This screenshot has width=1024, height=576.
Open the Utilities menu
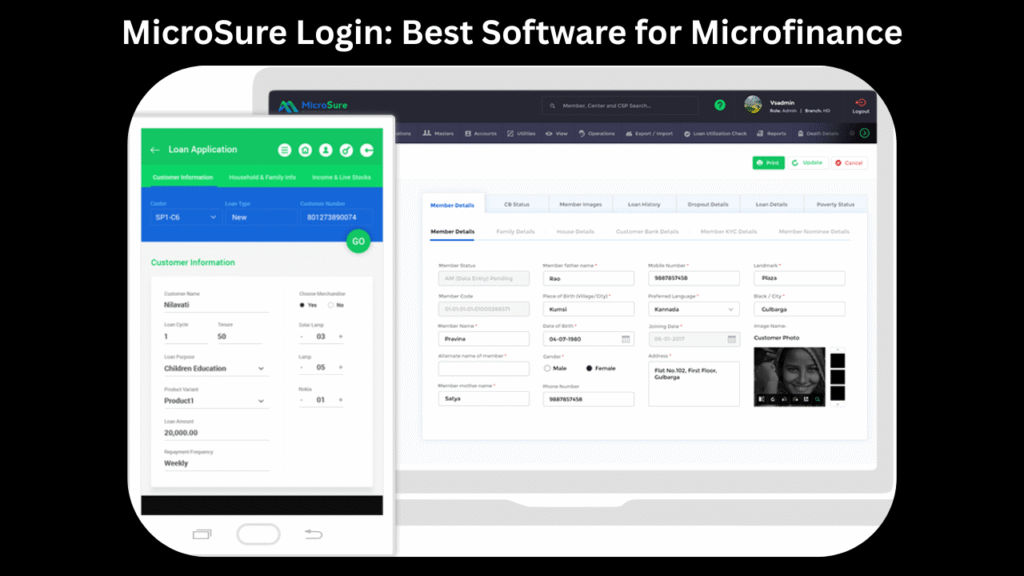point(520,133)
